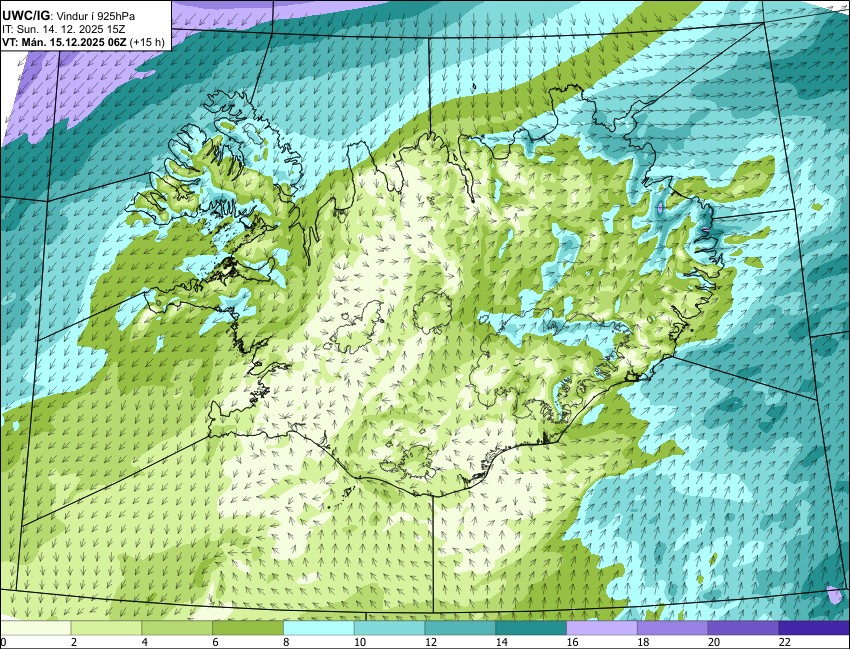Click the legend value "6"
The image size is (850, 649).
216,642
